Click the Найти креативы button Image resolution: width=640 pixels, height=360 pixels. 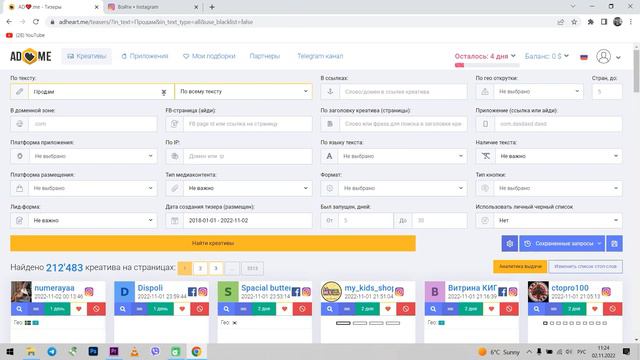click(x=213, y=243)
